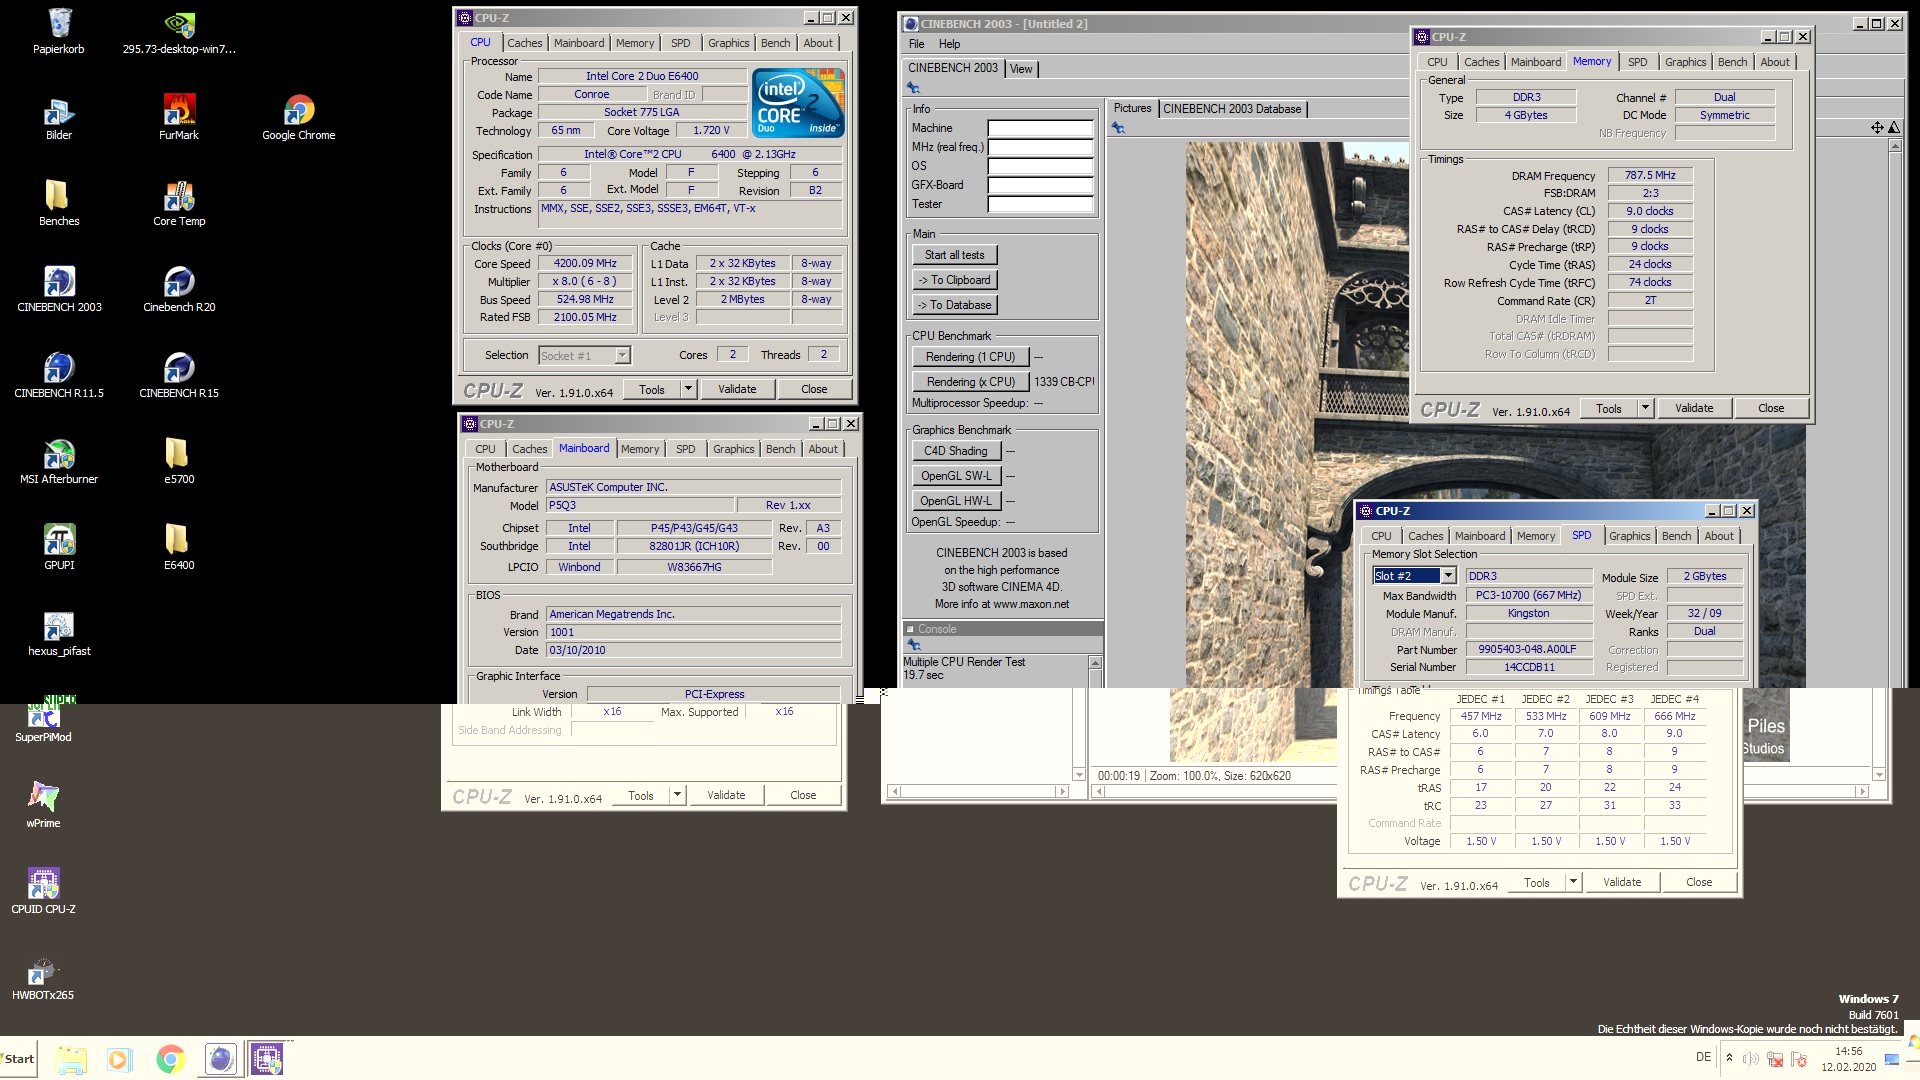Click Validate in the CPU-Z Memory window
The height and width of the screenshot is (1080, 1920).
tap(1694, 408)
